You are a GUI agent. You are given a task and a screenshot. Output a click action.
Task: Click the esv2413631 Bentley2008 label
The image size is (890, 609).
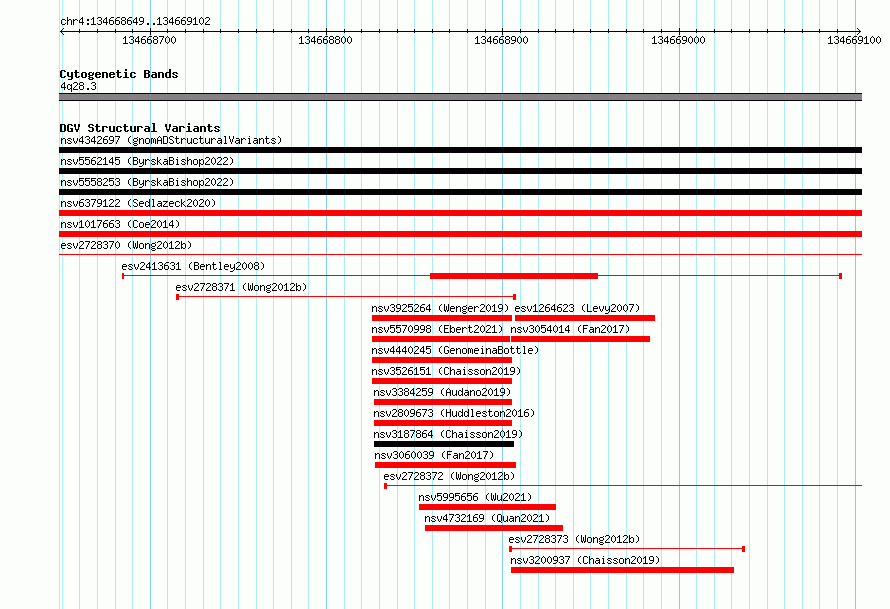193,266
